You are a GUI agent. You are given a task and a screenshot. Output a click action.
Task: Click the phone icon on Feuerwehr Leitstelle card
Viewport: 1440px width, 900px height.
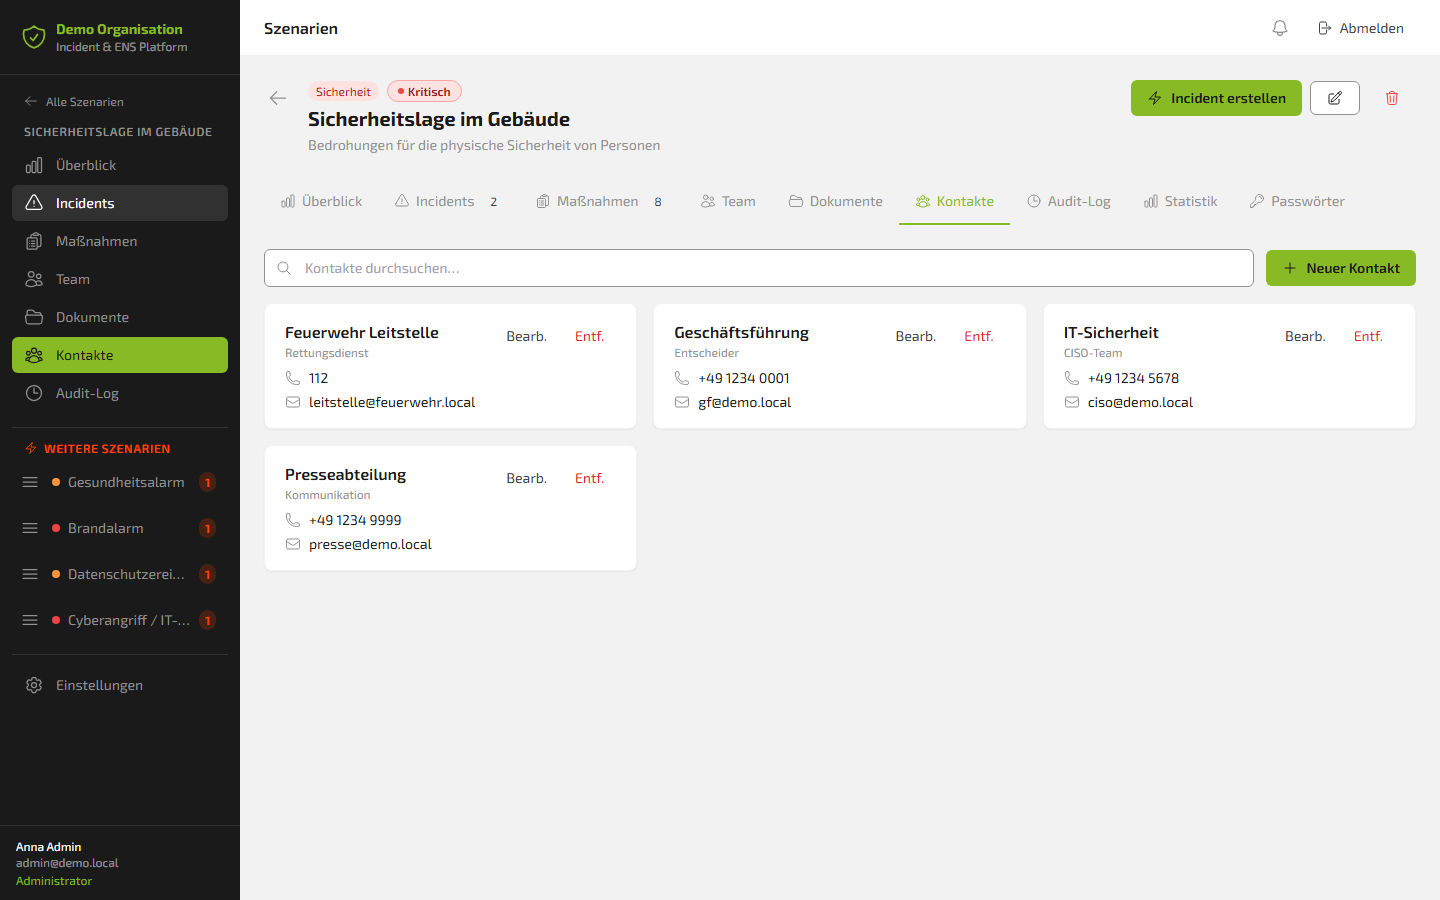point(293,378)
